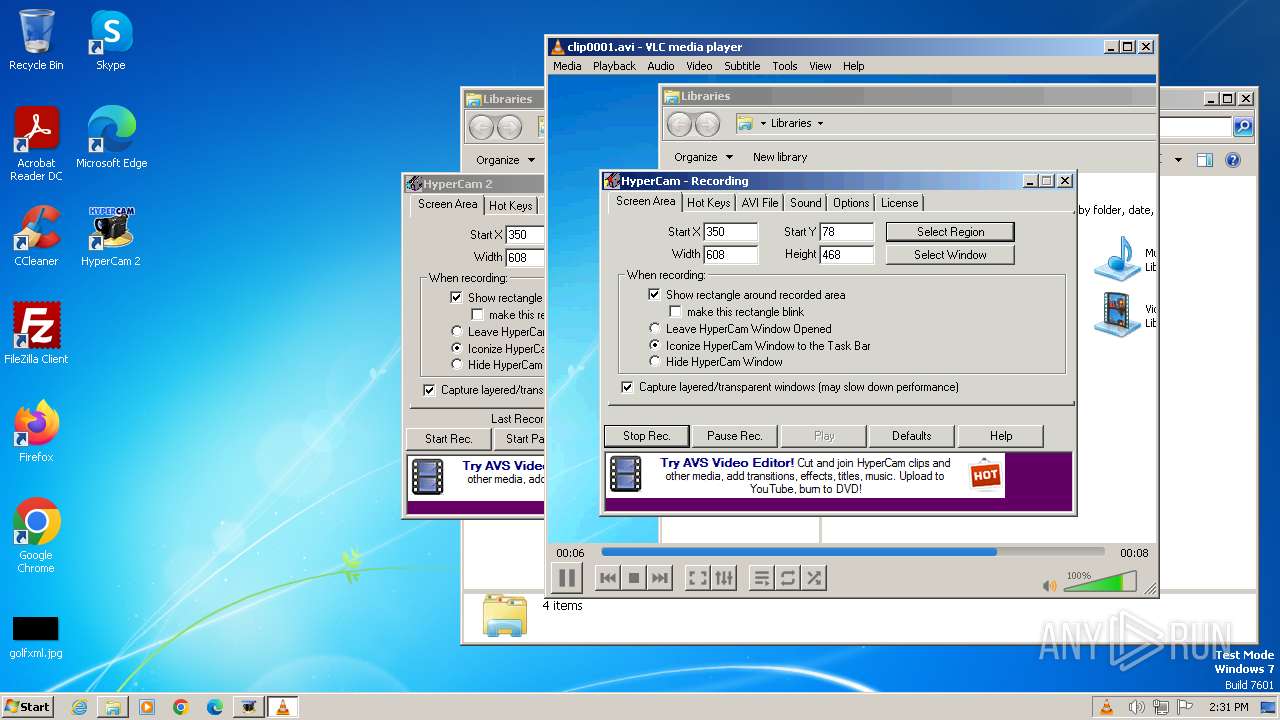Open the VLC Audio menu
1280x720 pixels.
tap(661, 66)
